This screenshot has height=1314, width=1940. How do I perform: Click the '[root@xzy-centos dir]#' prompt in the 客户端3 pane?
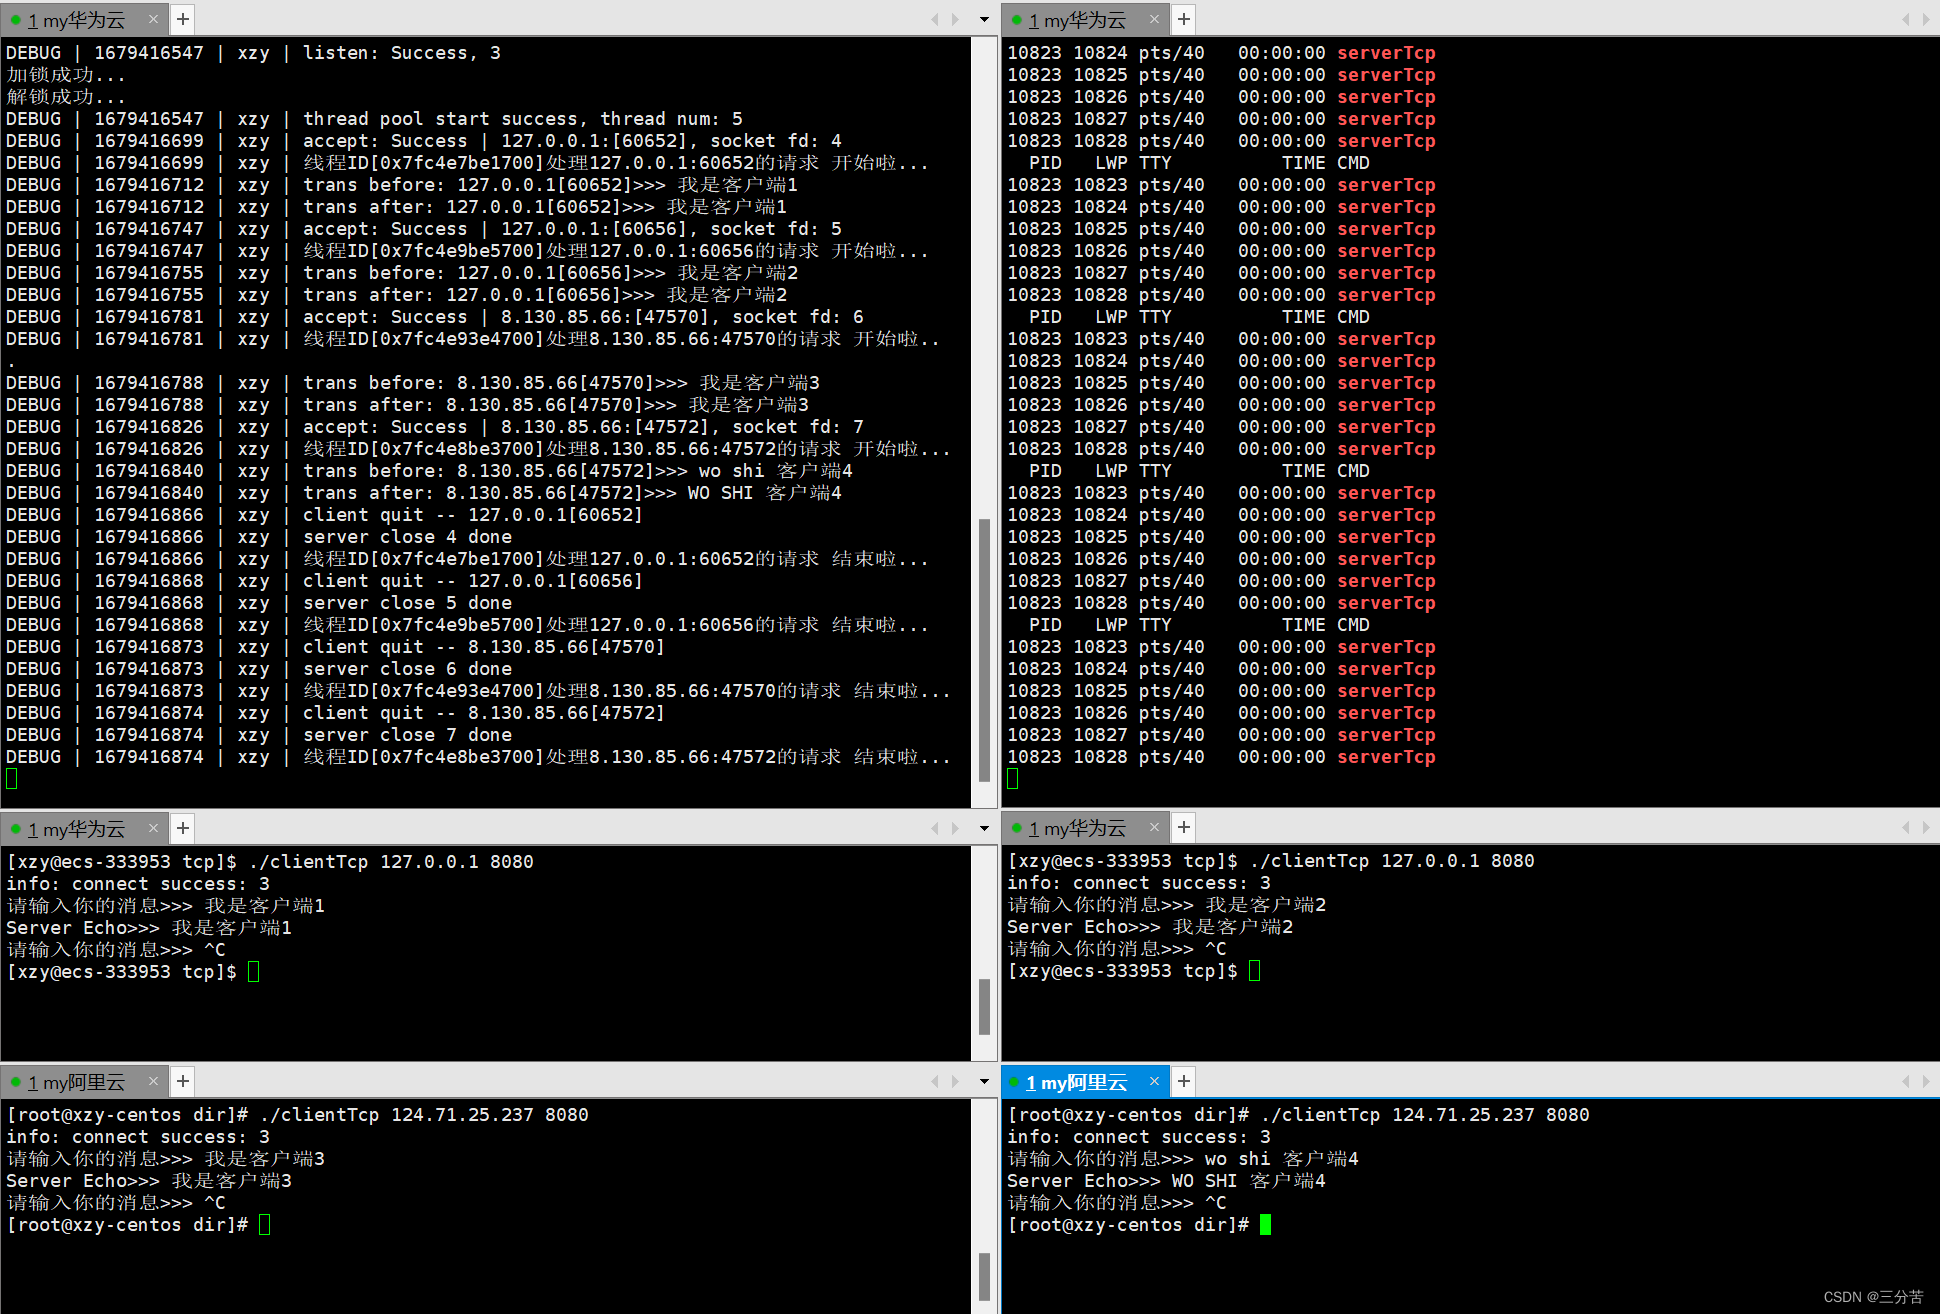click(127, 1225)
